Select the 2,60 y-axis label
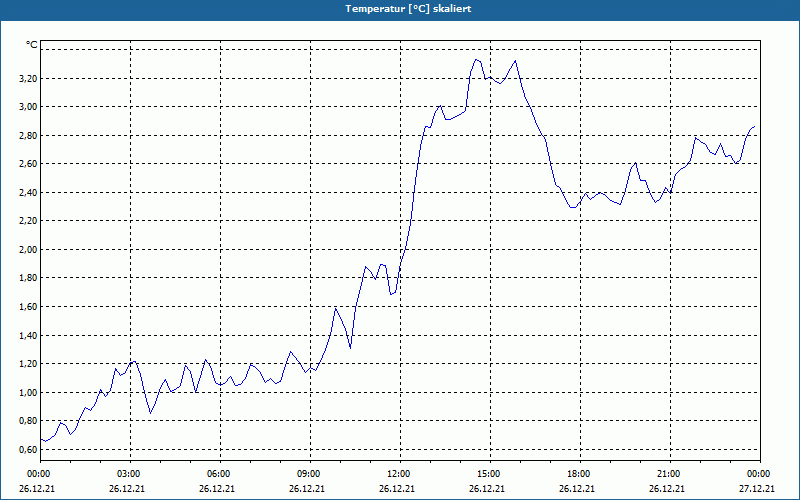This screenshot has width=800, height=500. tap(29, 164)
